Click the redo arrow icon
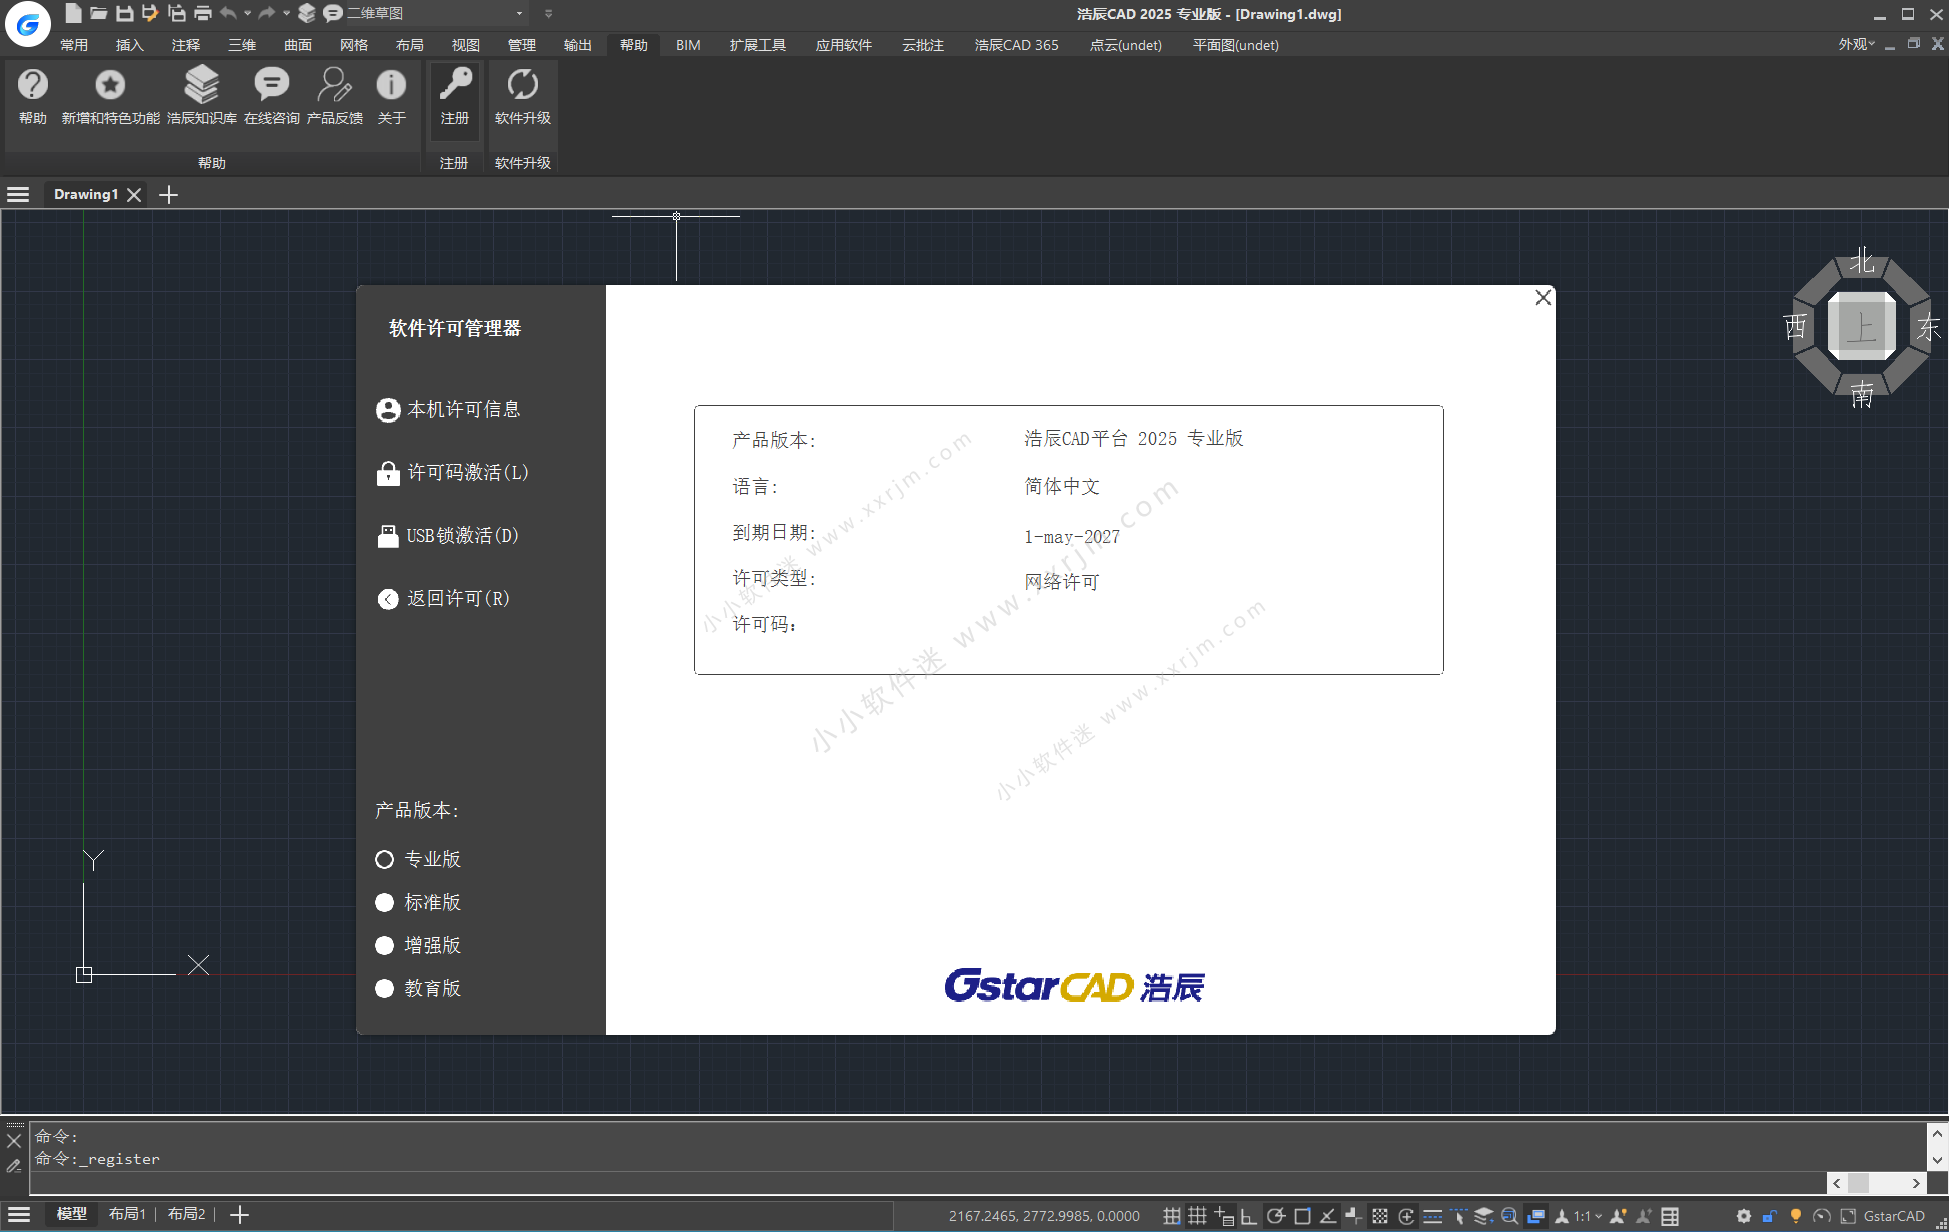The image size is (1949, 1232). [267, 13]
